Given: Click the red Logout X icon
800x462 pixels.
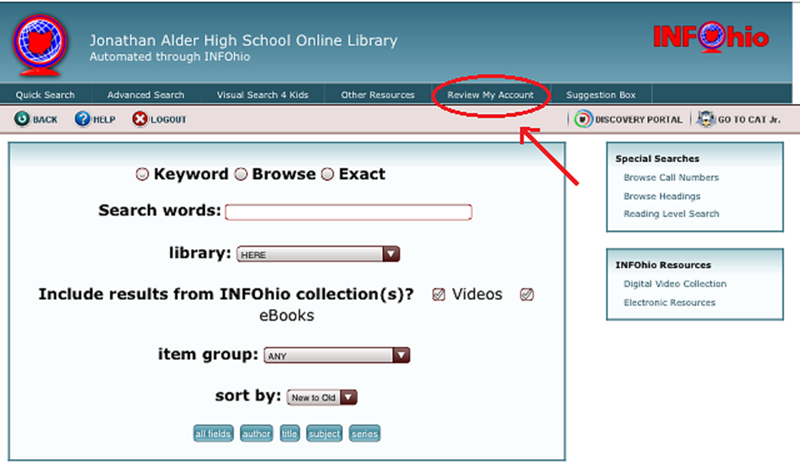Looking at the screenshot, I should click(140, 119).
